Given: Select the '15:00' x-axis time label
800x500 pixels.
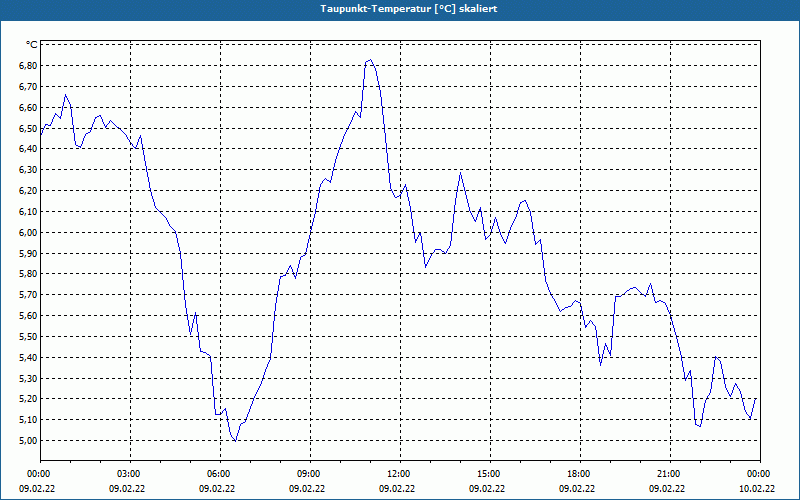Looking at the screenshot, I should tap(488, 474).
